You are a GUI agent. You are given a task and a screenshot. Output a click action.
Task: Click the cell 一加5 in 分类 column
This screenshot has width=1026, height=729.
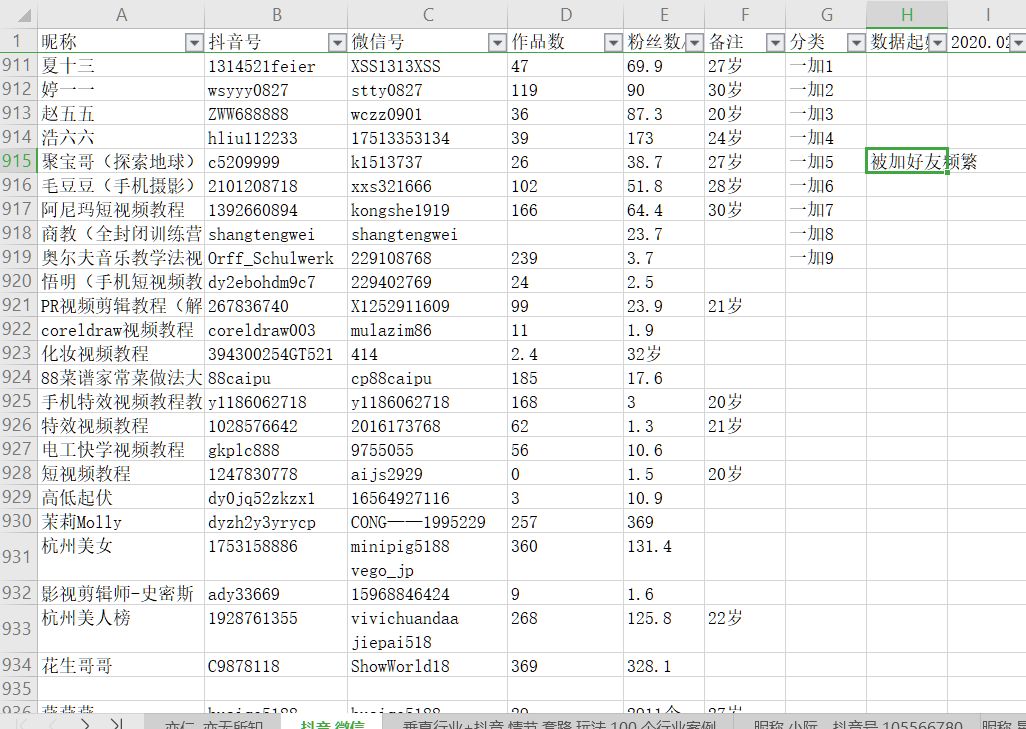click(826, 162)
